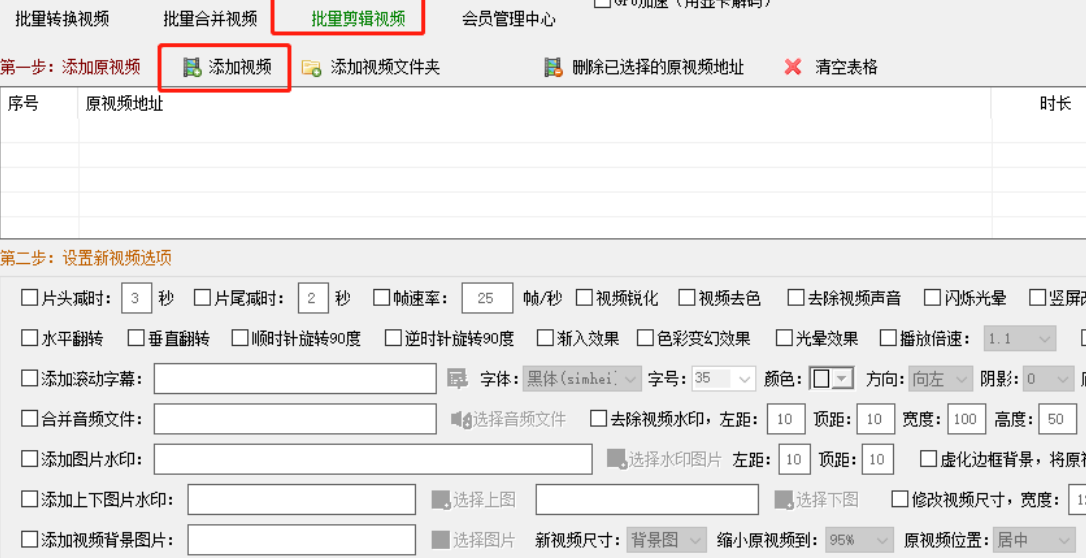Image resolution: width=1086 pixels, height=560 pixels.
Task: Open 会员管理中心 tab
Action: pyautogui.click(x=508, y=19)
